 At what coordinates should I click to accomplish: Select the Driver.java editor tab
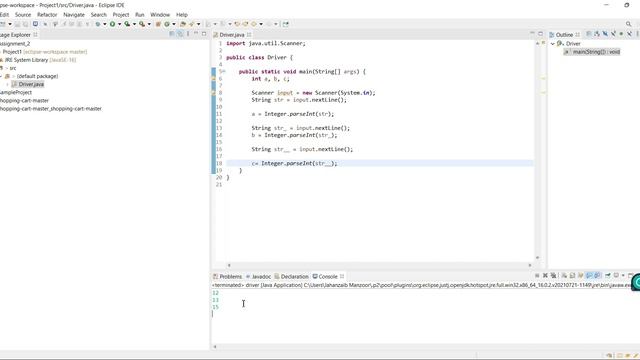tap(232, 35)
